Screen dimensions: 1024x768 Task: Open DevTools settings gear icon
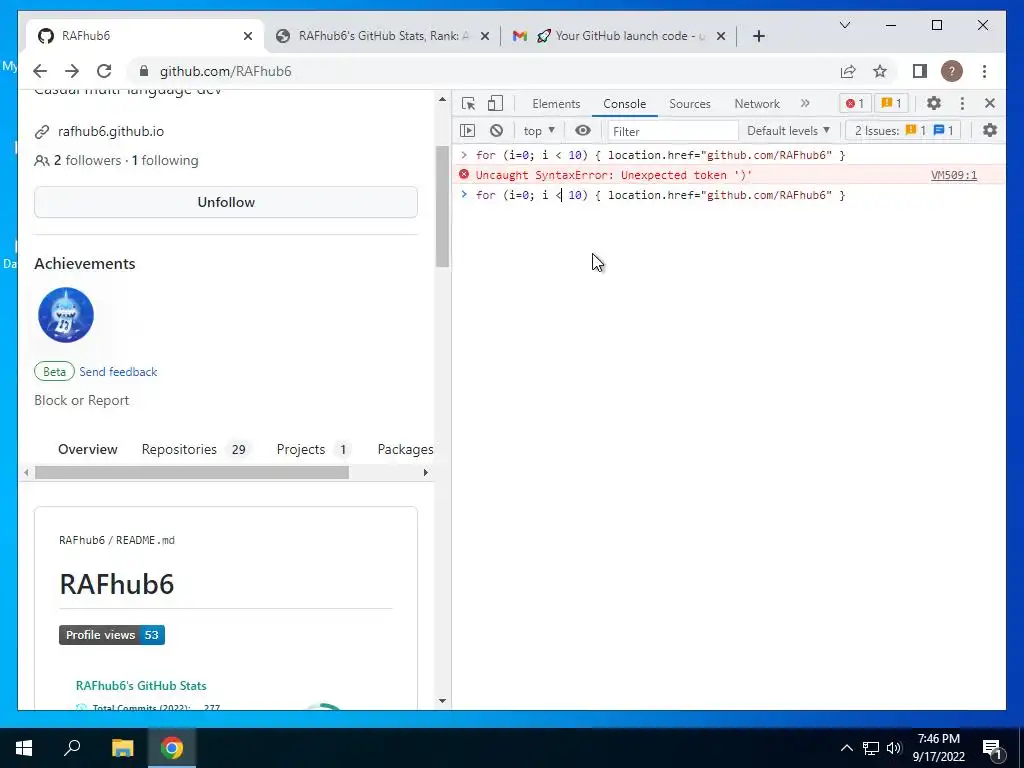[934, 103]
